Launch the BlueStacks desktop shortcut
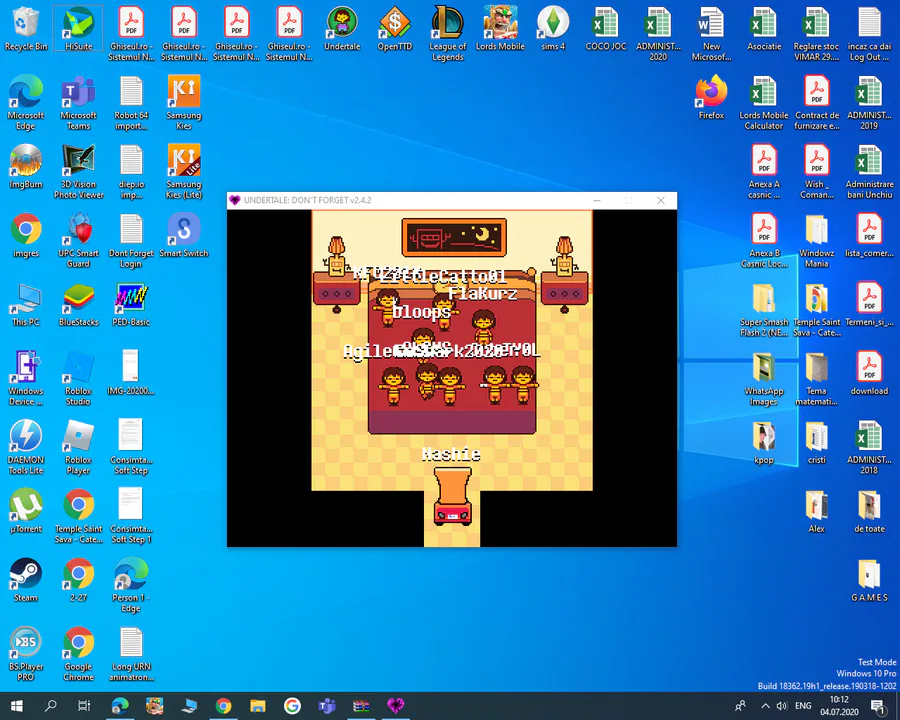 (x=78, y=304)
